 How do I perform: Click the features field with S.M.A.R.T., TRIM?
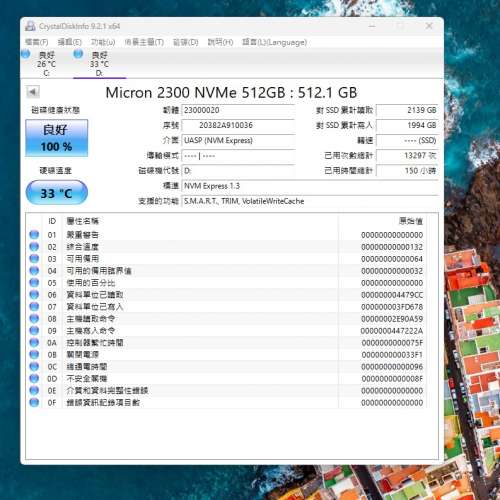310,201
